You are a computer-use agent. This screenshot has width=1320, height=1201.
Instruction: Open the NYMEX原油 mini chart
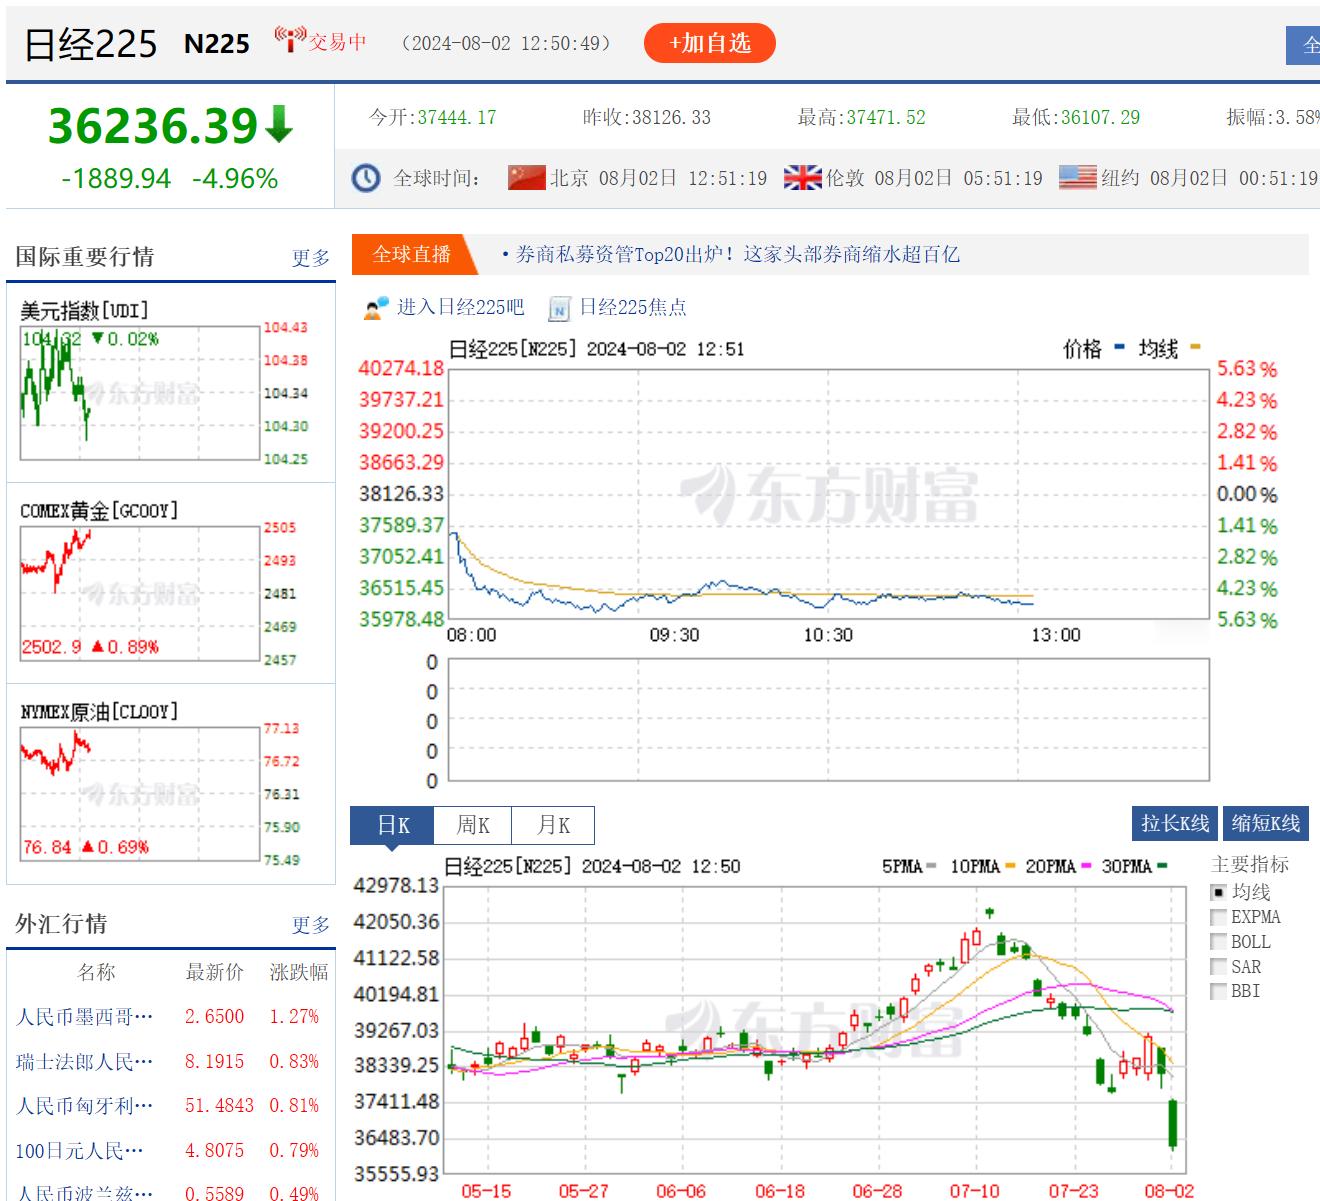[139, 795]
